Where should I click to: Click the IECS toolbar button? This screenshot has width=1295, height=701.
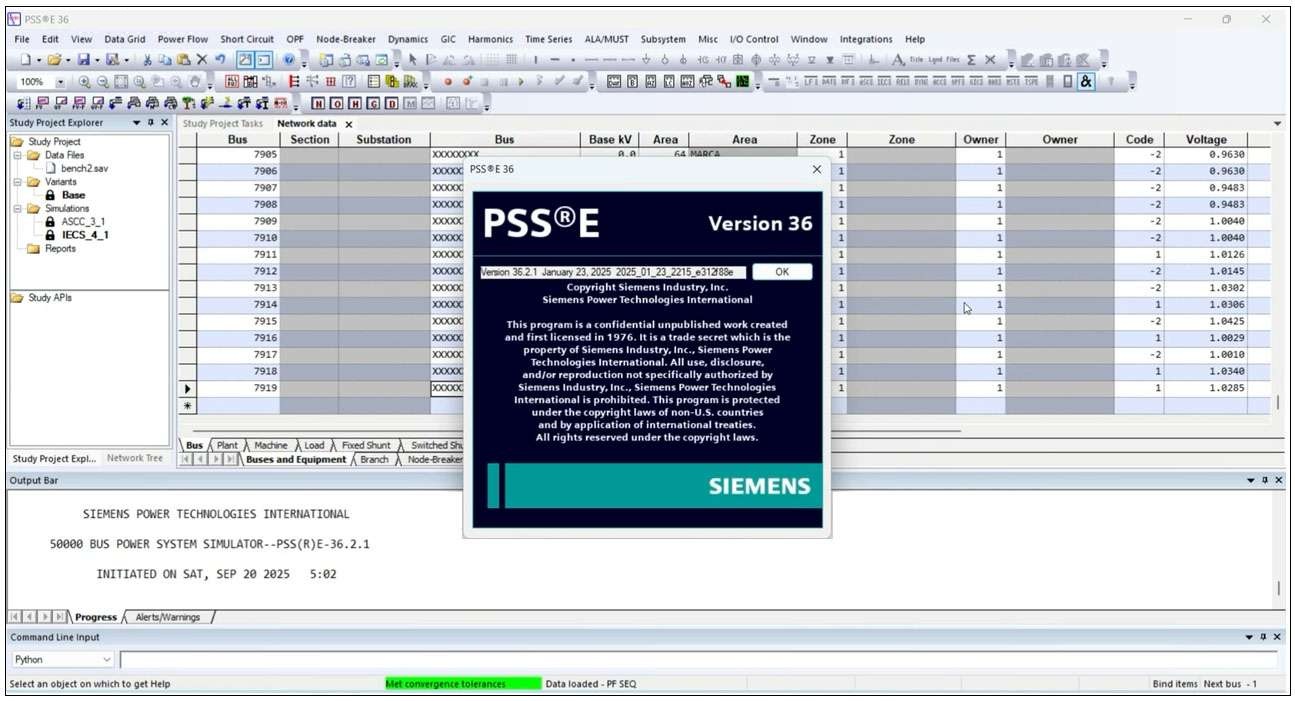coord(884,82)
